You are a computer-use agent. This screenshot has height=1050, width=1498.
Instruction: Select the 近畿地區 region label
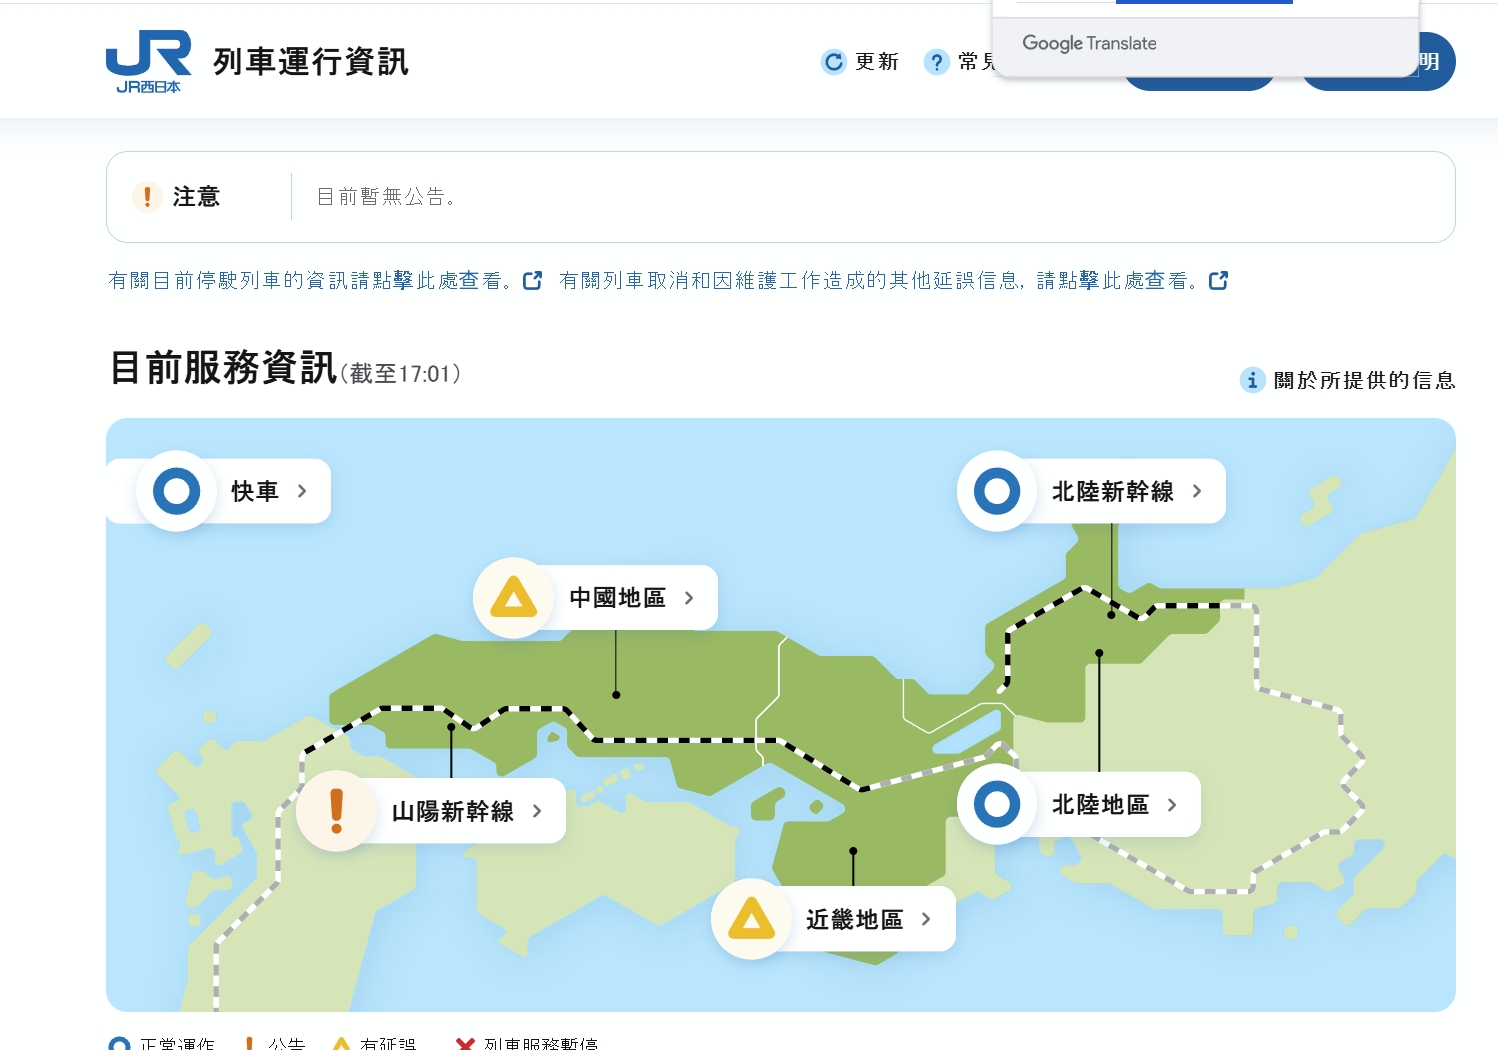pyautogui.click(x=855, y=919)
